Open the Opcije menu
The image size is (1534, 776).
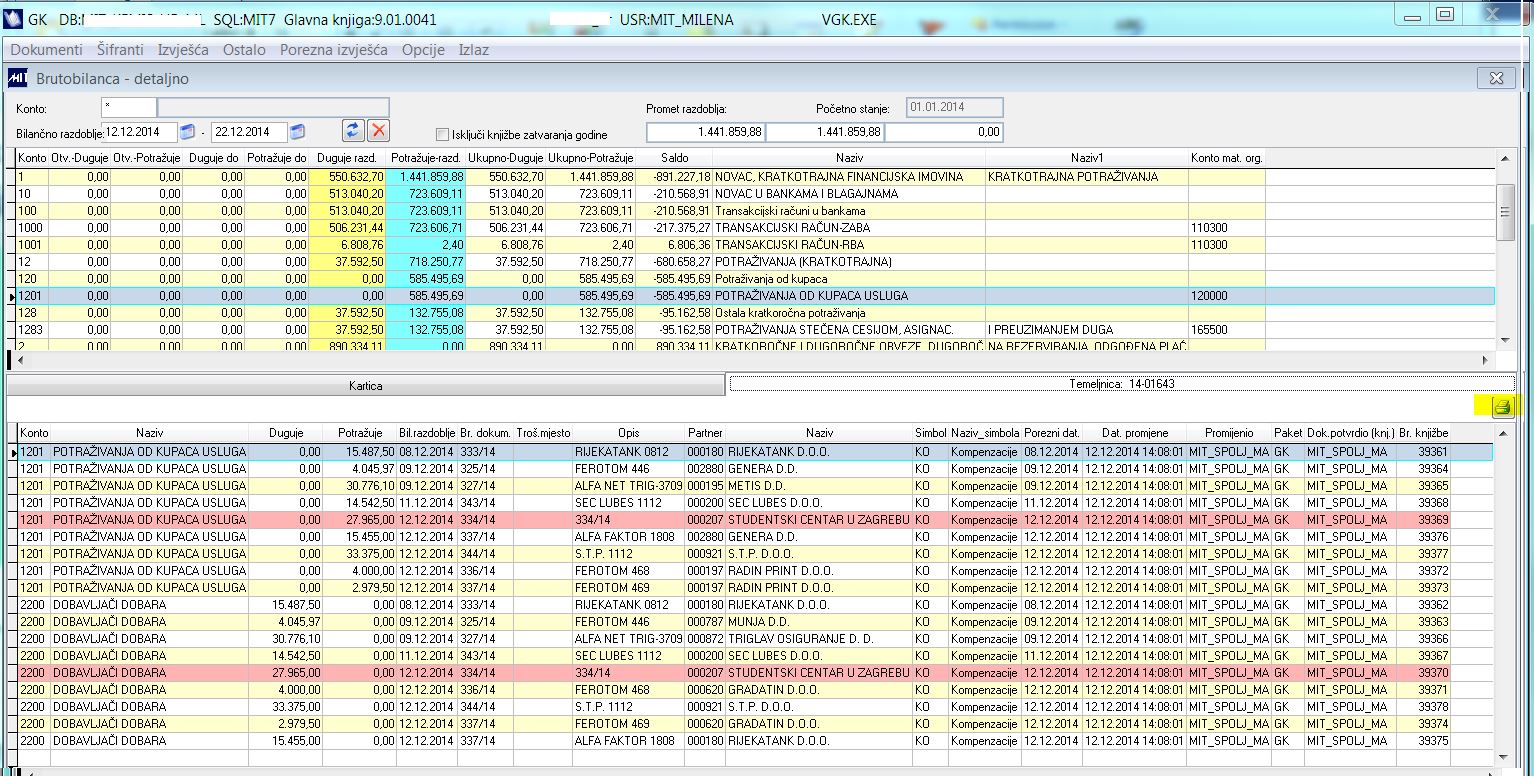[423, 49]
